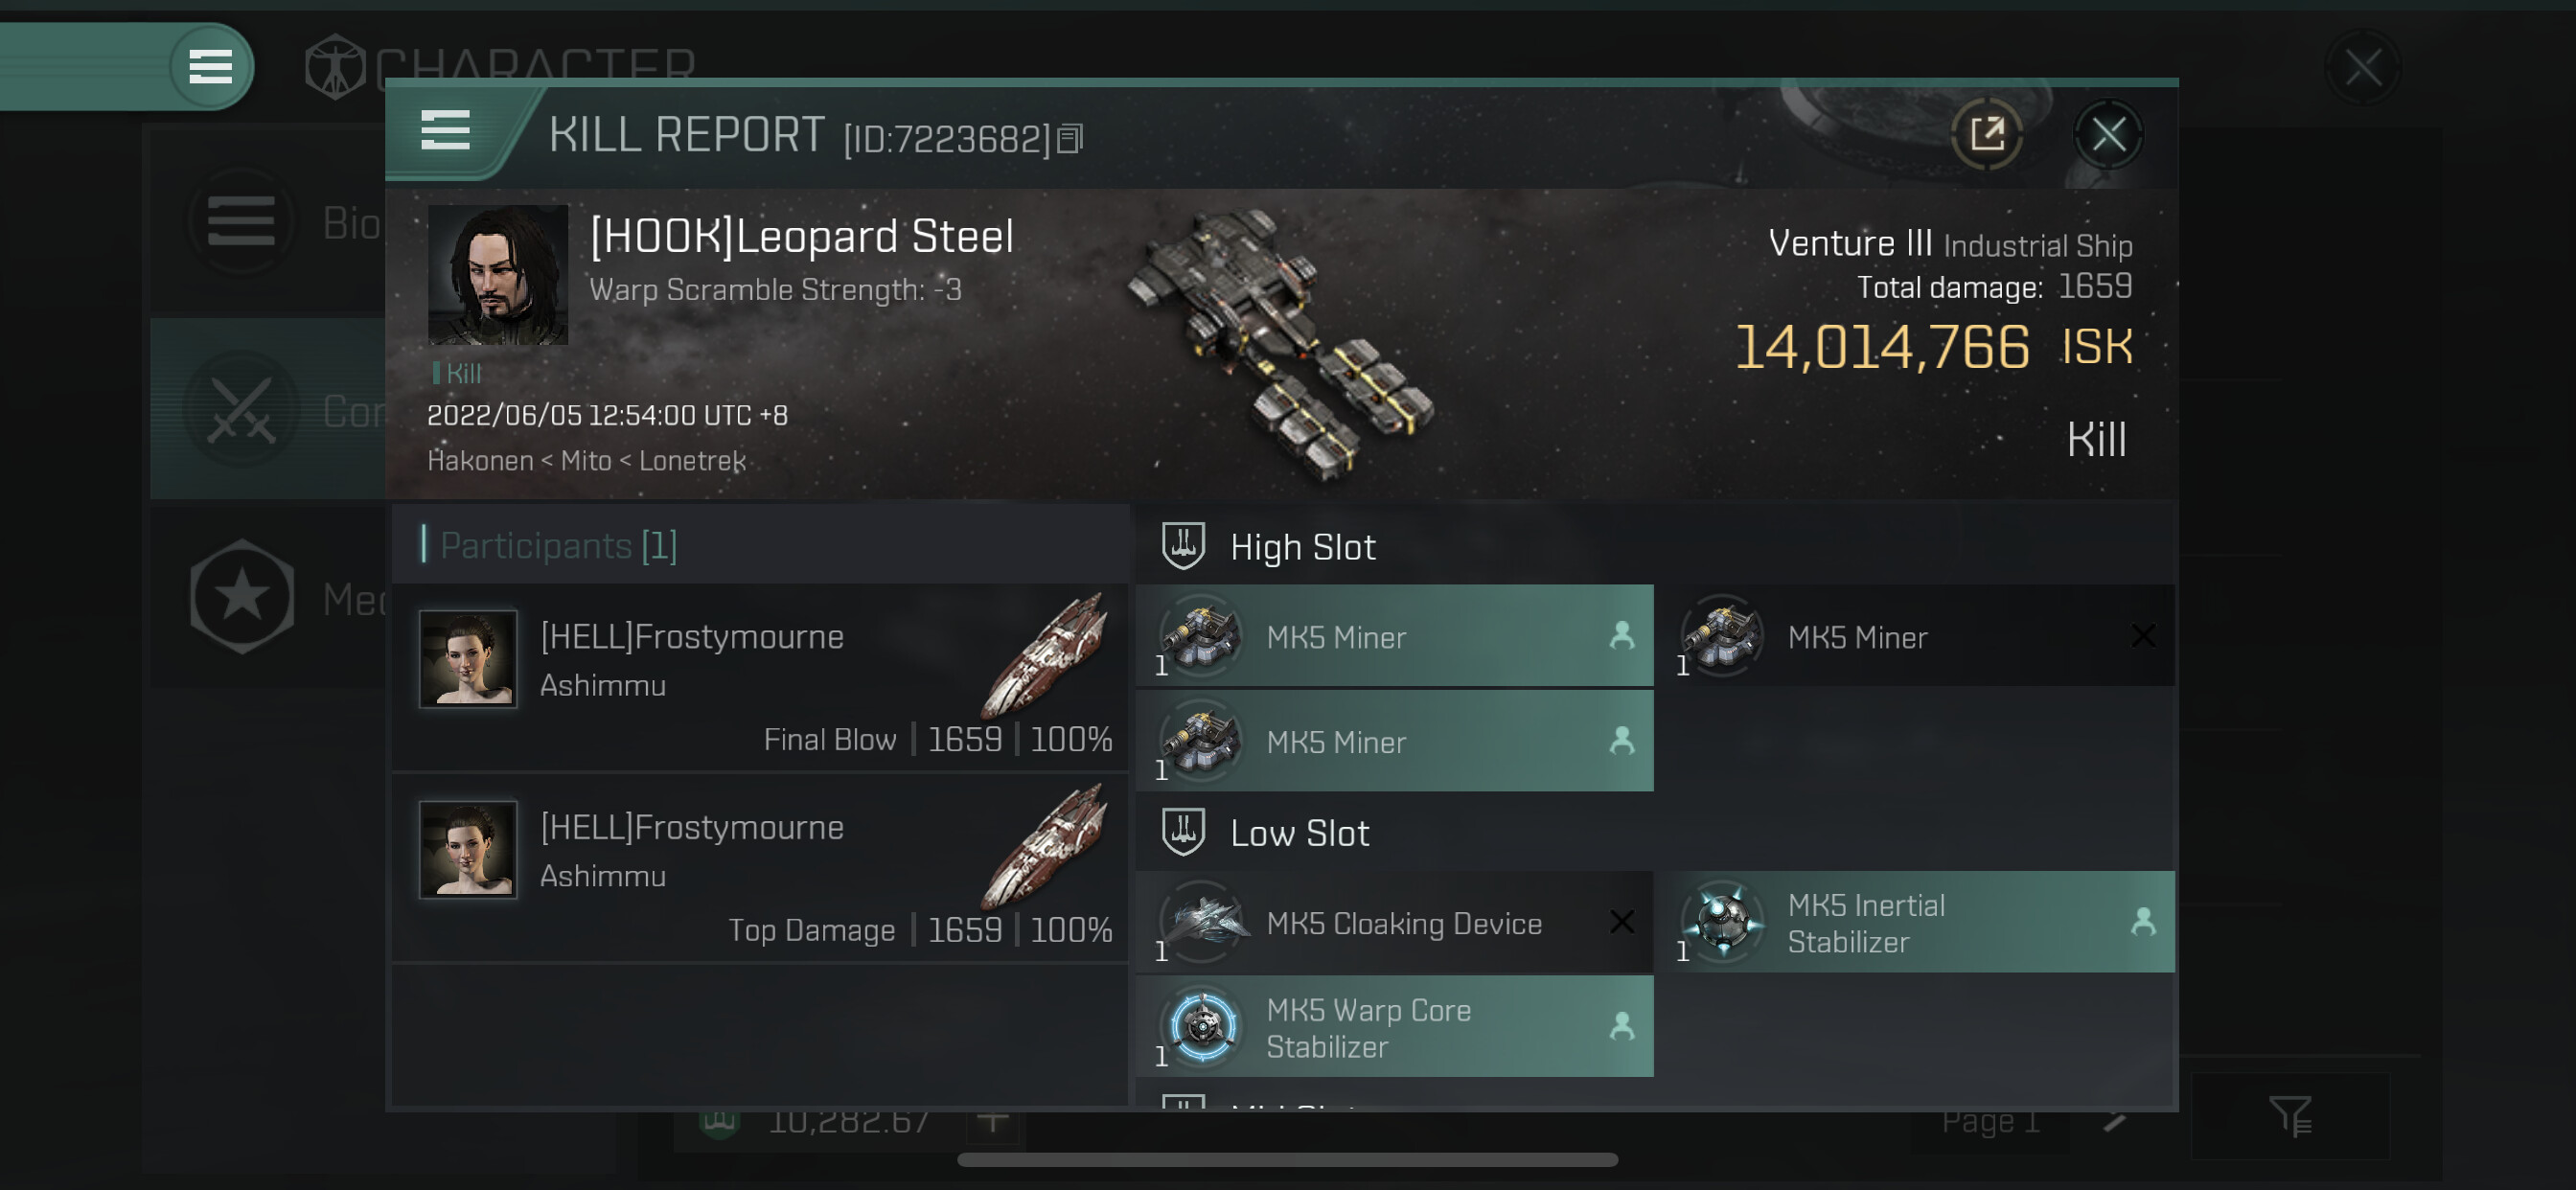2576x1190 pixels.
Task: Open the kill report hamburger menu
Action: coord(445,131)
